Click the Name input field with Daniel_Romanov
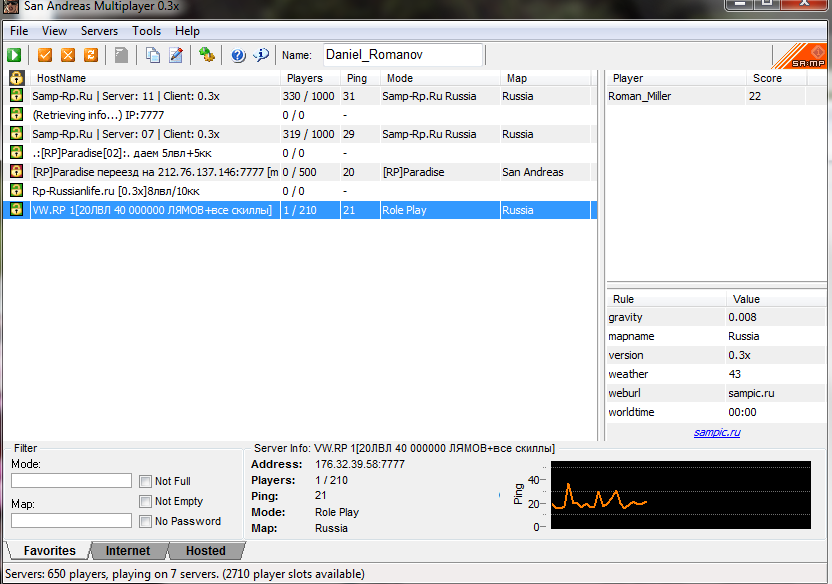832x584 pixels. click(x=403, y=55)
